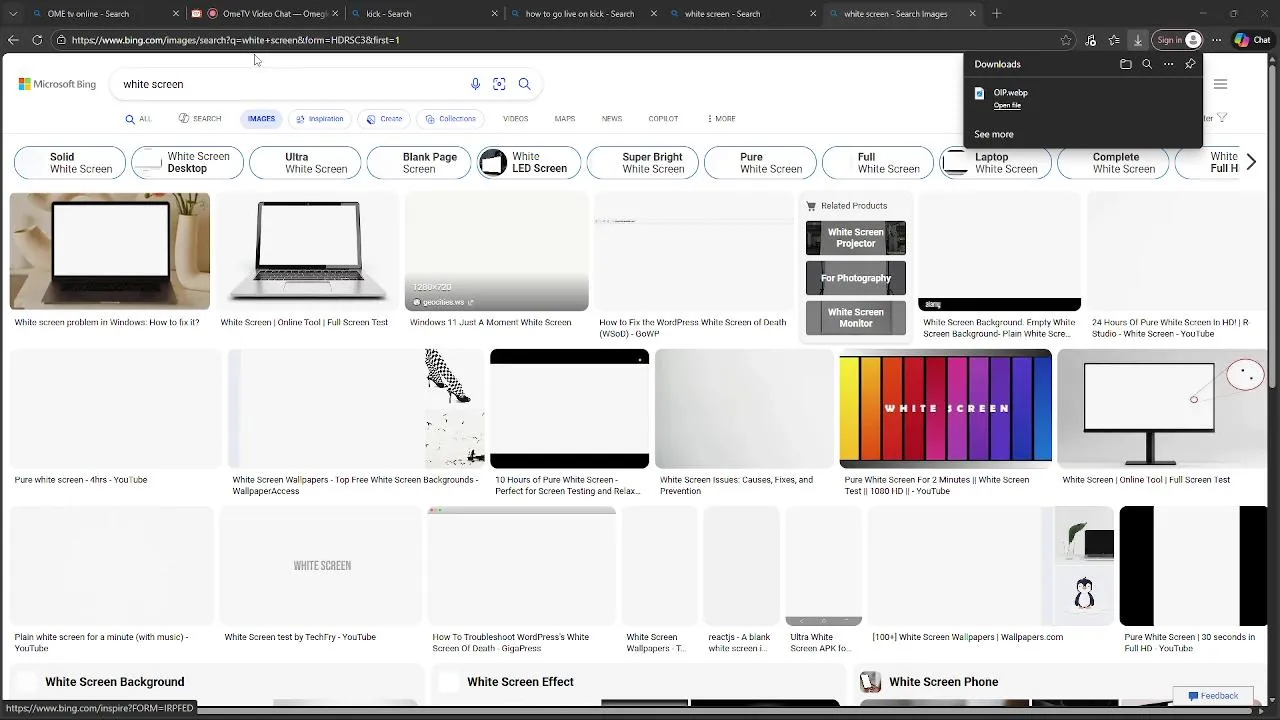Click the Sign in profile button

1178,40
